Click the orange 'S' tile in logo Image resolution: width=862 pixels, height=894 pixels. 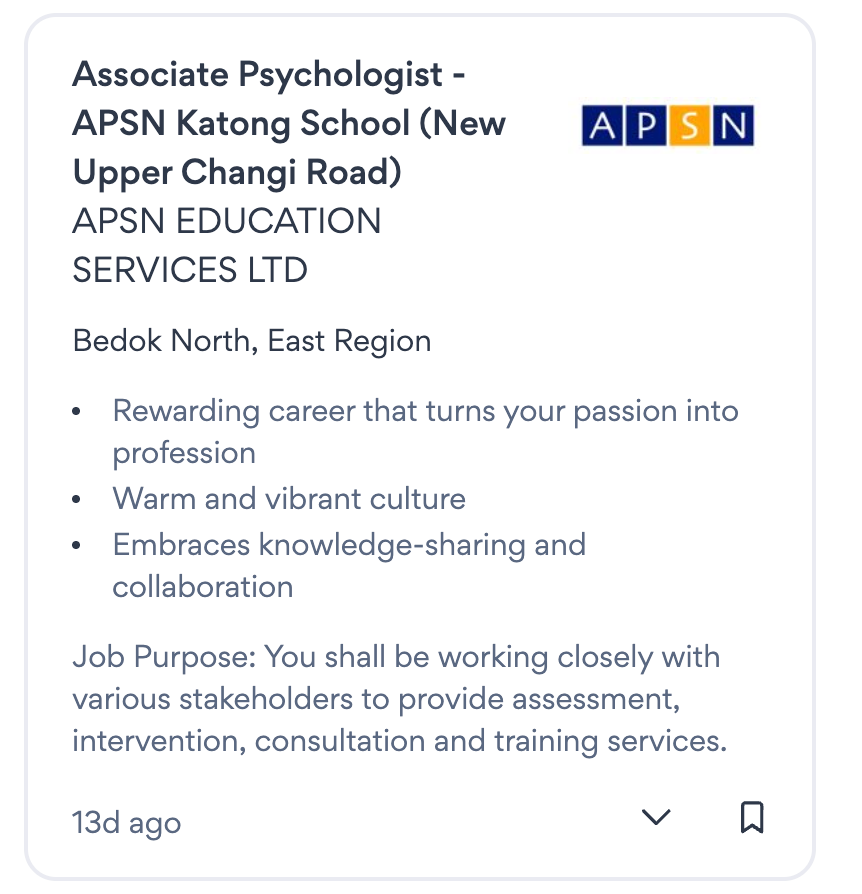coord(688,127)
